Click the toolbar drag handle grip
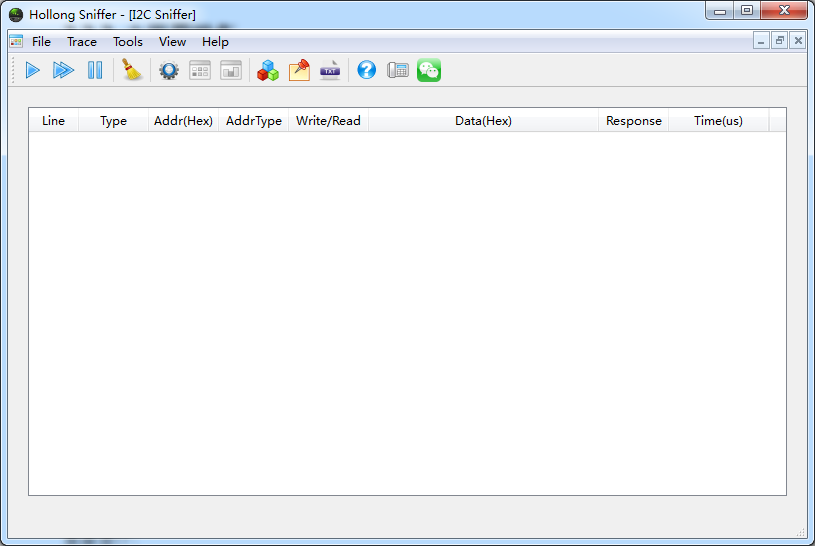The width and height of the screenshot is (815, 546). coord(13,70)
